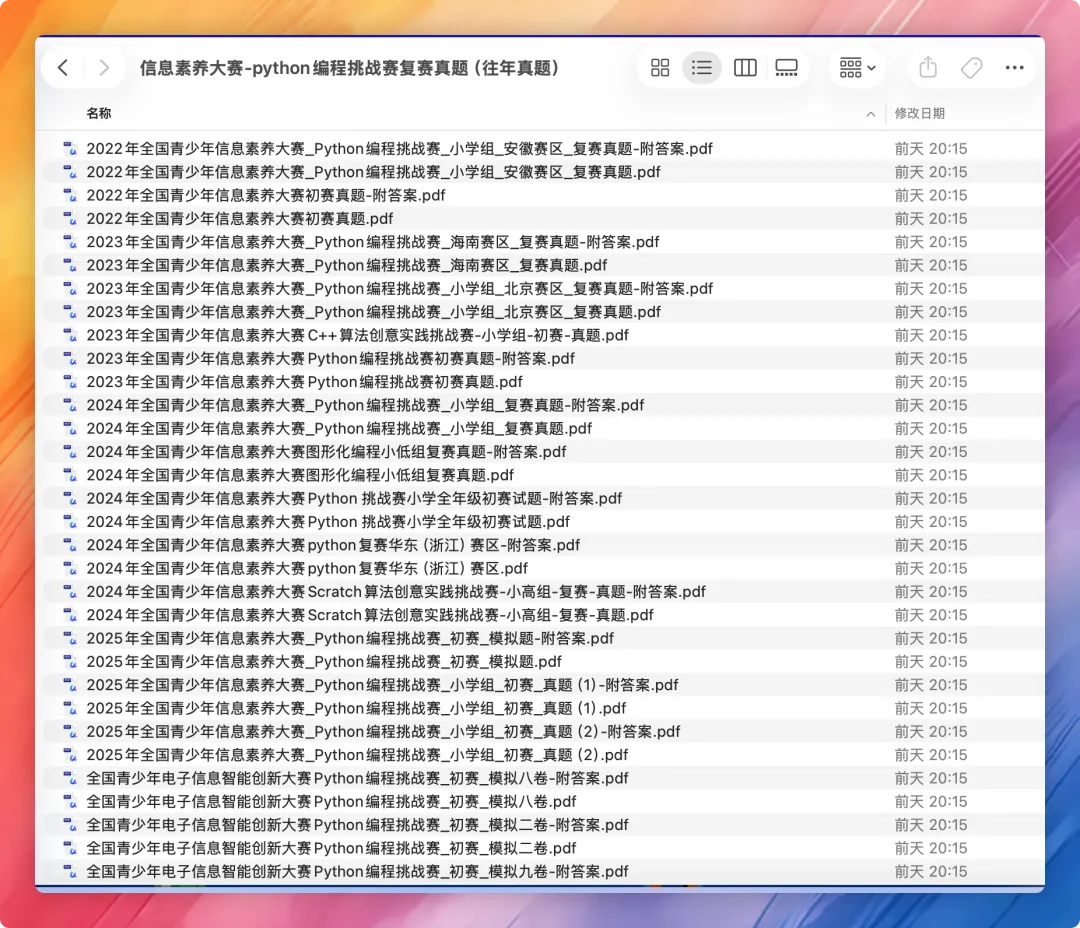Screen dimensions: 1080x928
Task: Sort by the 名称 column header
Action: (x=98, y=113)
